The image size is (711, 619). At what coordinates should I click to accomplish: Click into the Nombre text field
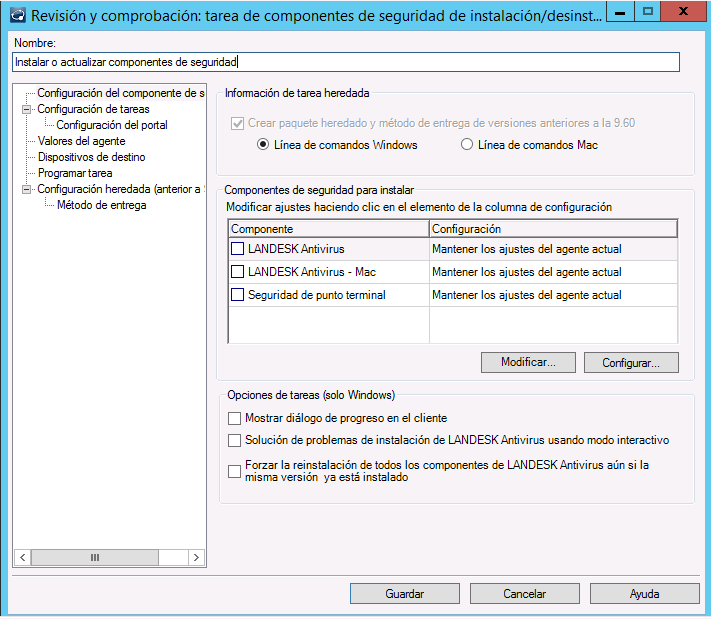coord(345,62)
